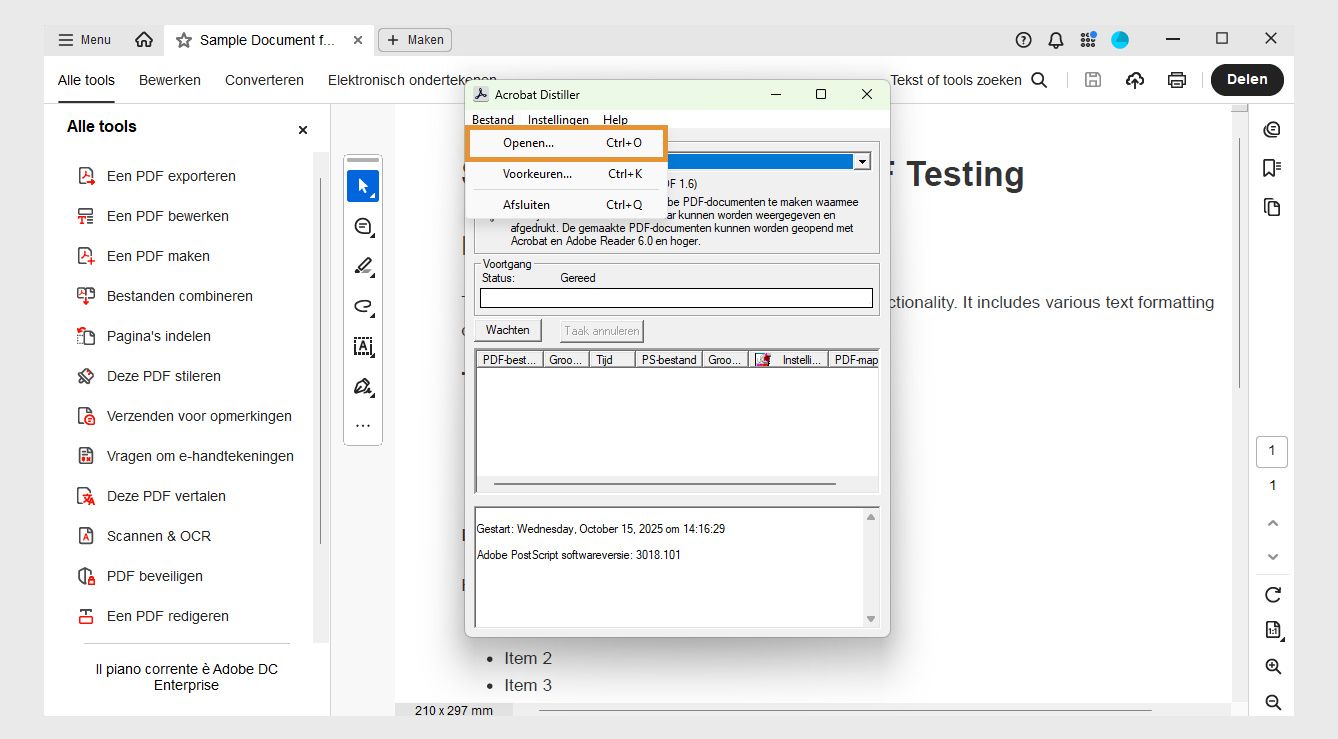Select the comment bubble tool
Viewport: 1338px width, 739px height.
click(x=363, y=227)
